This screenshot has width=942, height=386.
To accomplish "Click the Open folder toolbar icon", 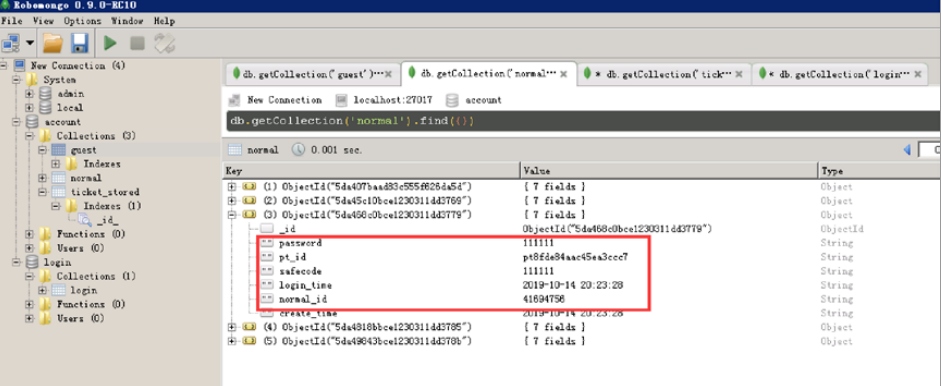I will [53, 43].
